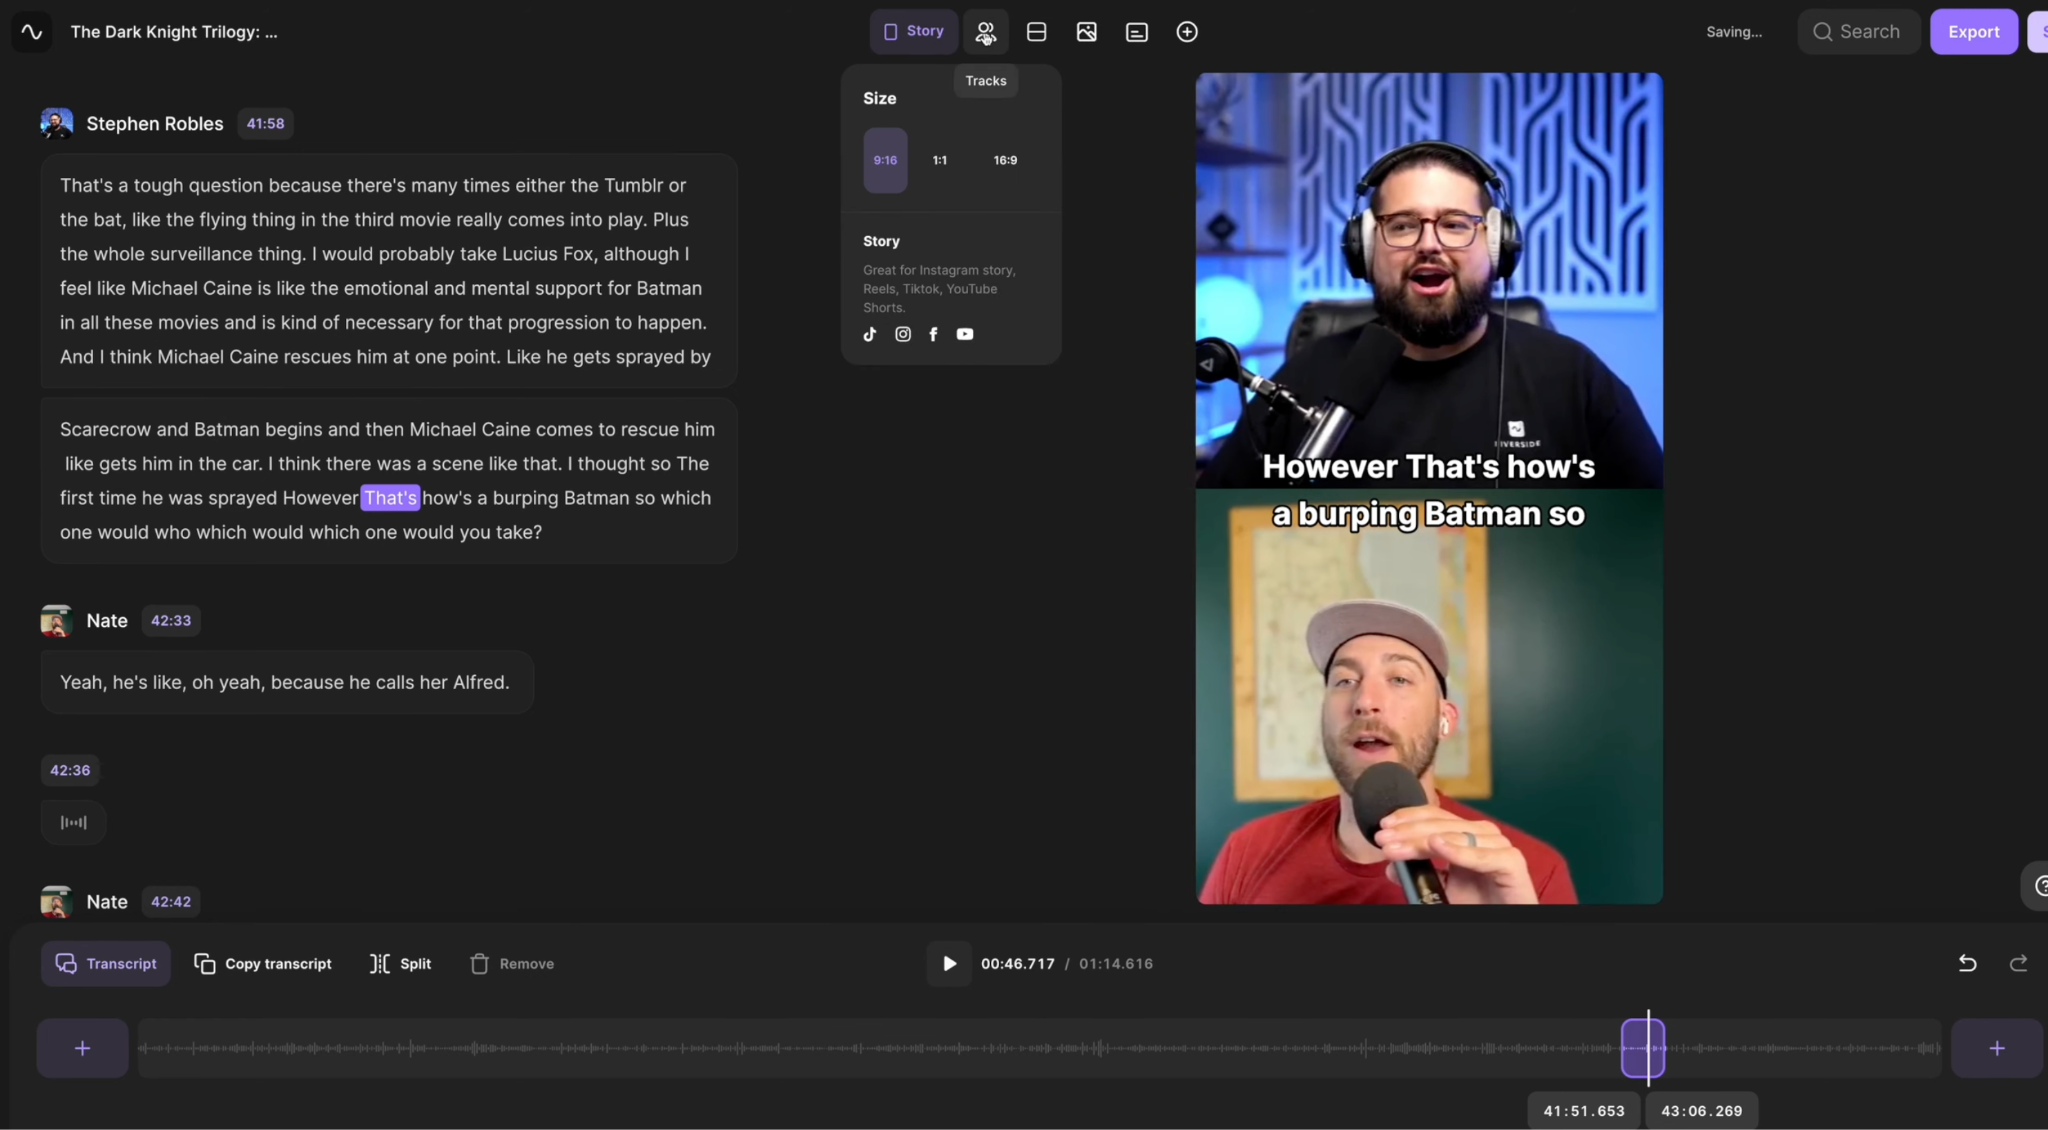The image size is (2048, 1130).
Task: Click Copy transcript button
Action: 263,964
